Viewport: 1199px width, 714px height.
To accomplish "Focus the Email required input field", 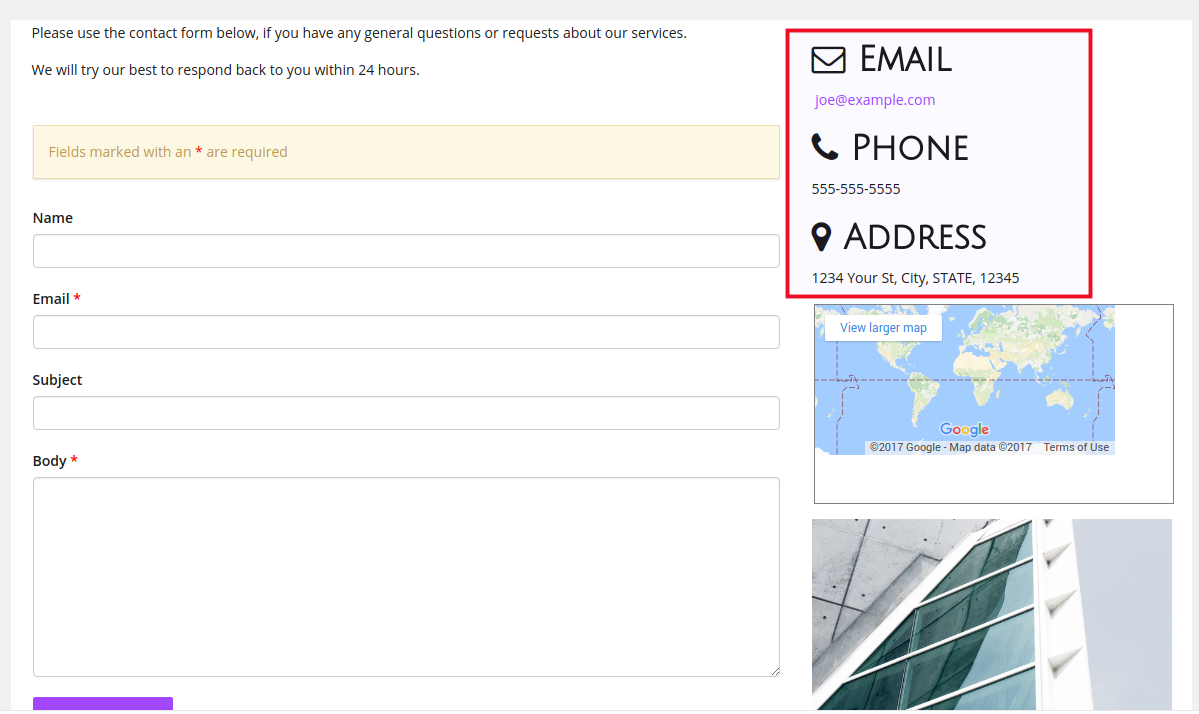I will tap(406, 332).
